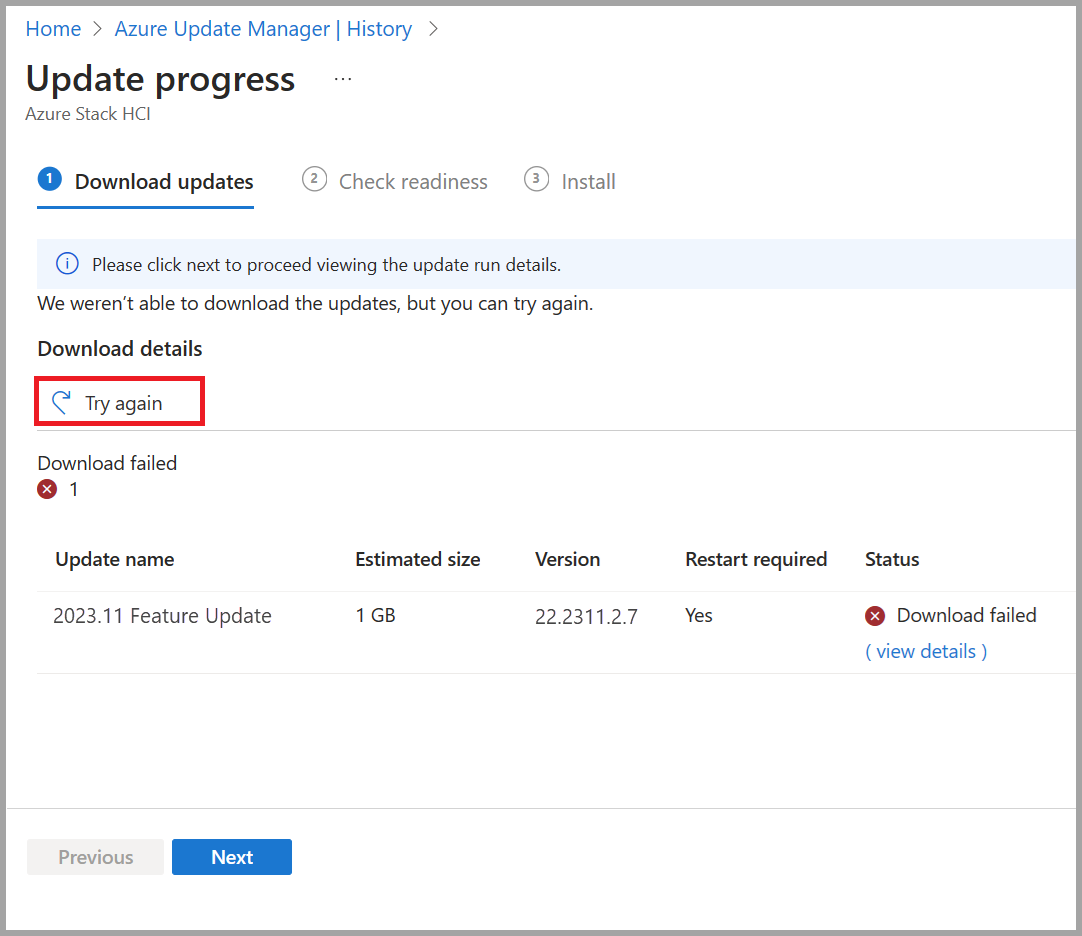
Task: Click the Next button
Action: coord(232,857)
